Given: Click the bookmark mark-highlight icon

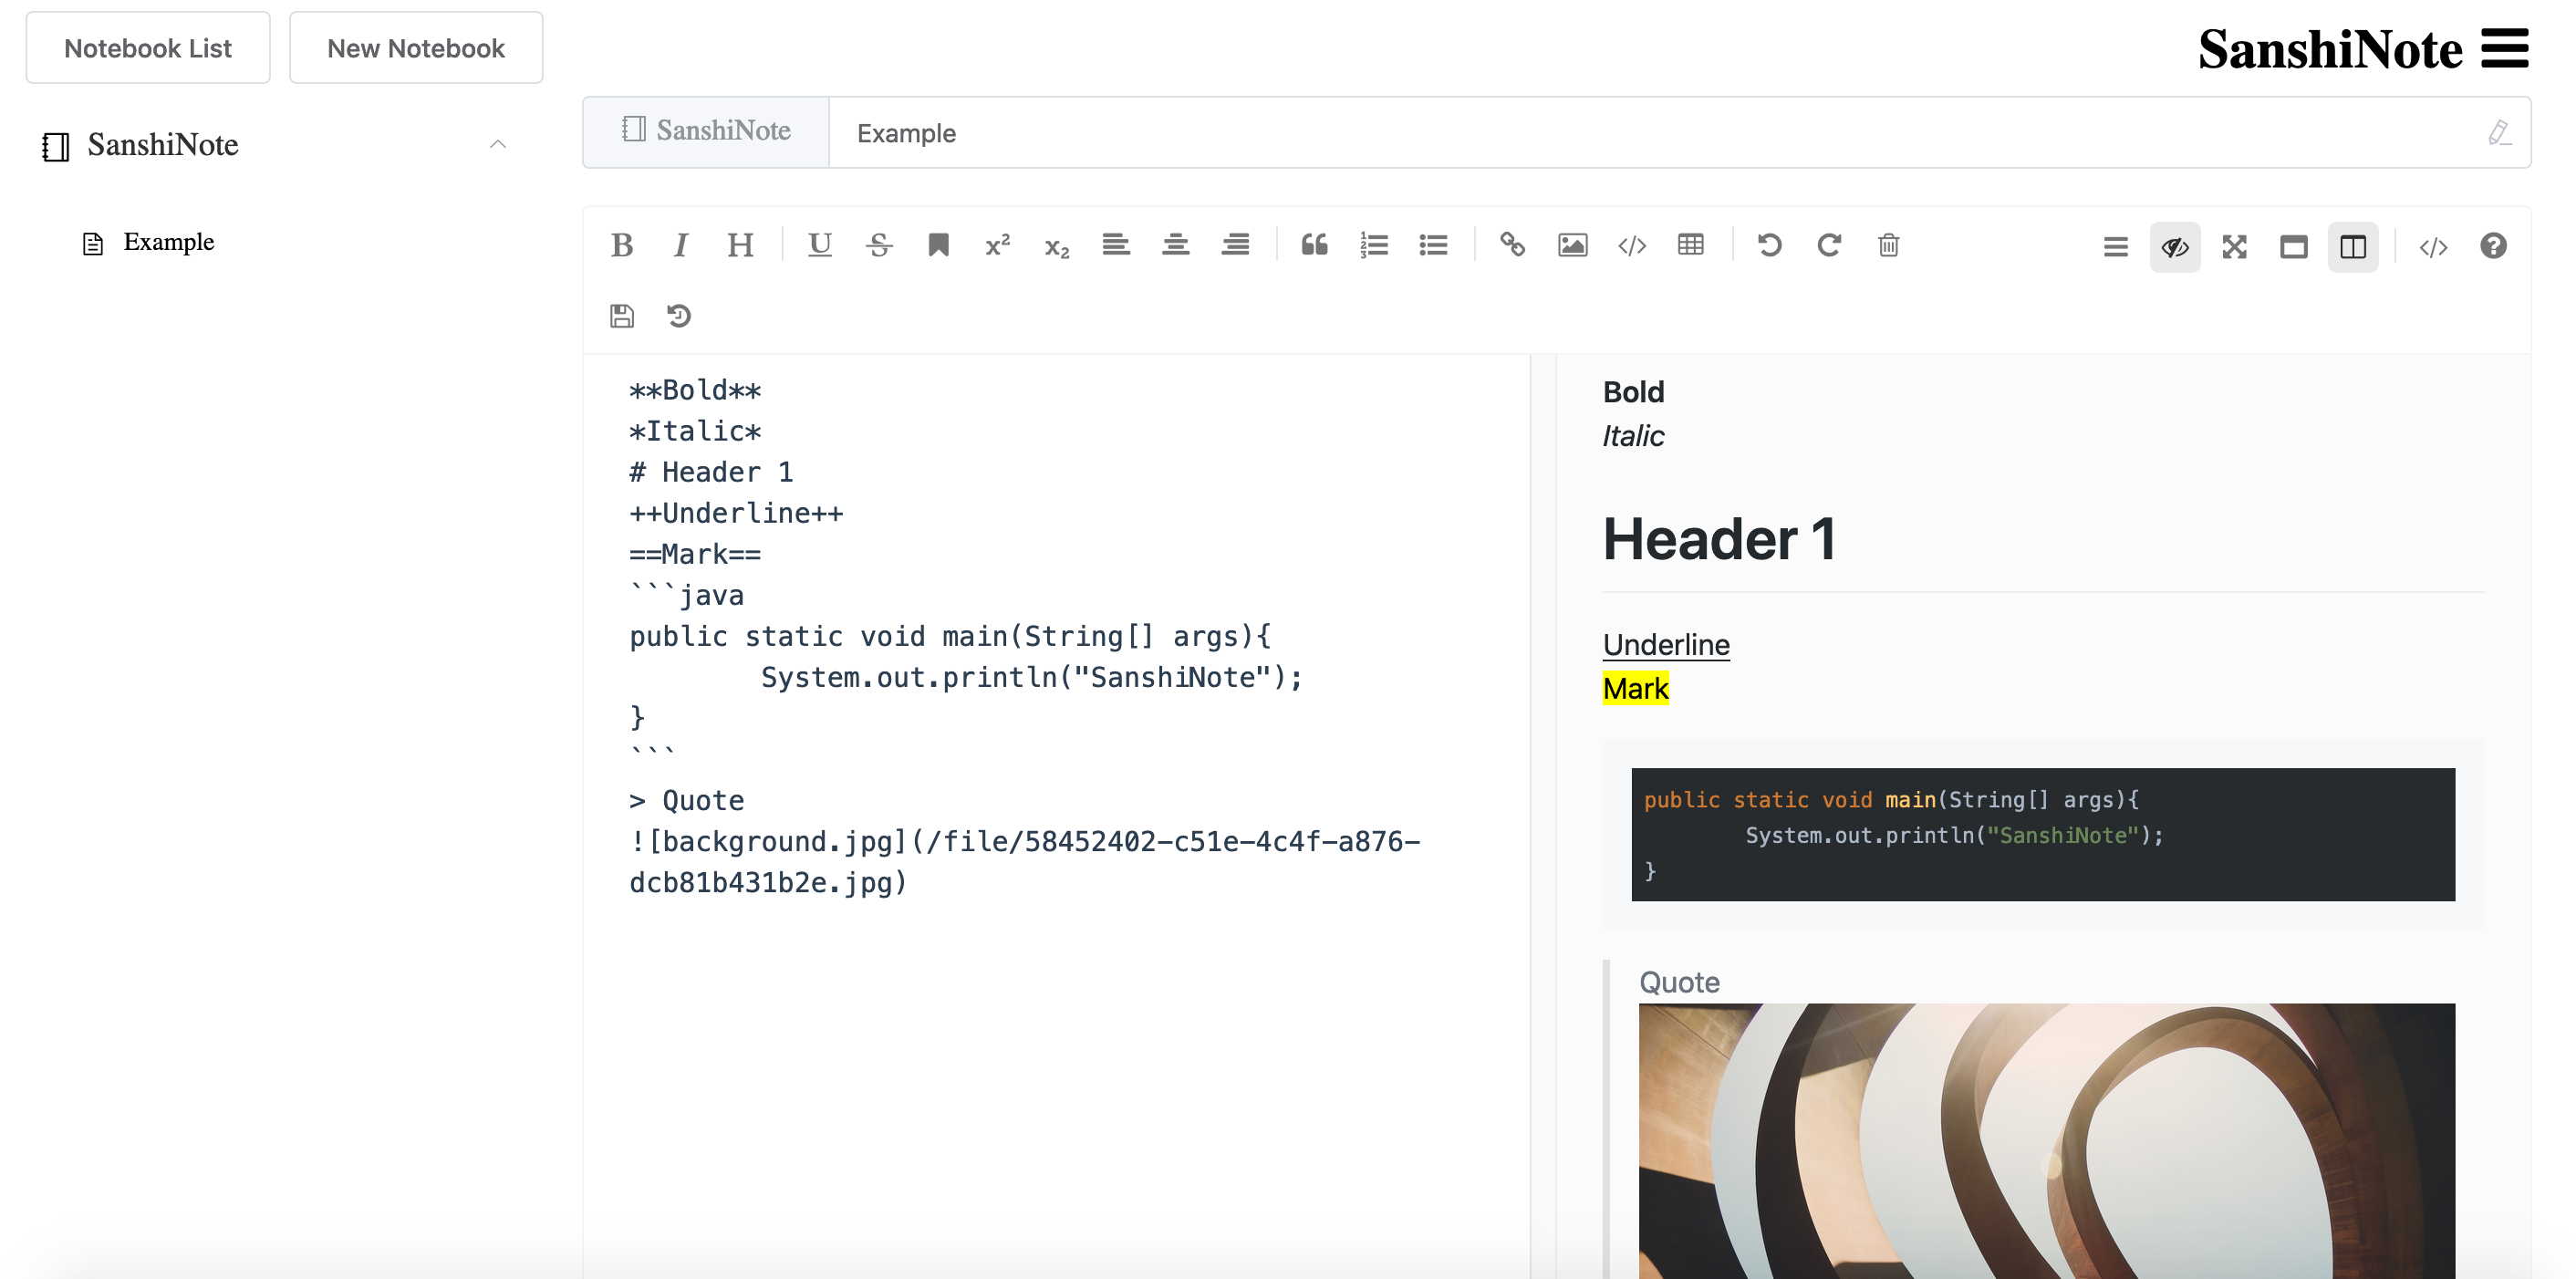Looking at the screenshot, I should click(938, 245).
